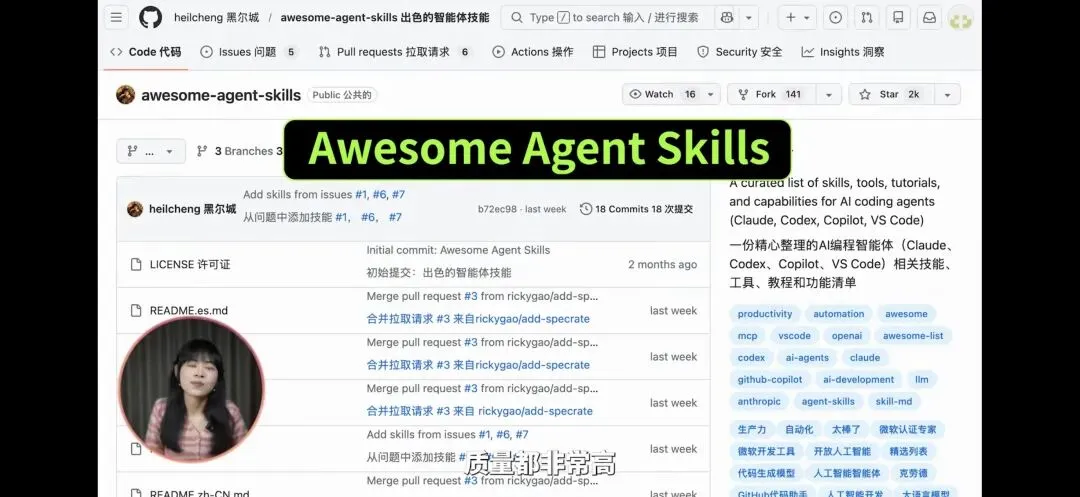Open the pull requests icon in header
The height and width of the screenshot is (497, 1080).
(x=867, y=17)
